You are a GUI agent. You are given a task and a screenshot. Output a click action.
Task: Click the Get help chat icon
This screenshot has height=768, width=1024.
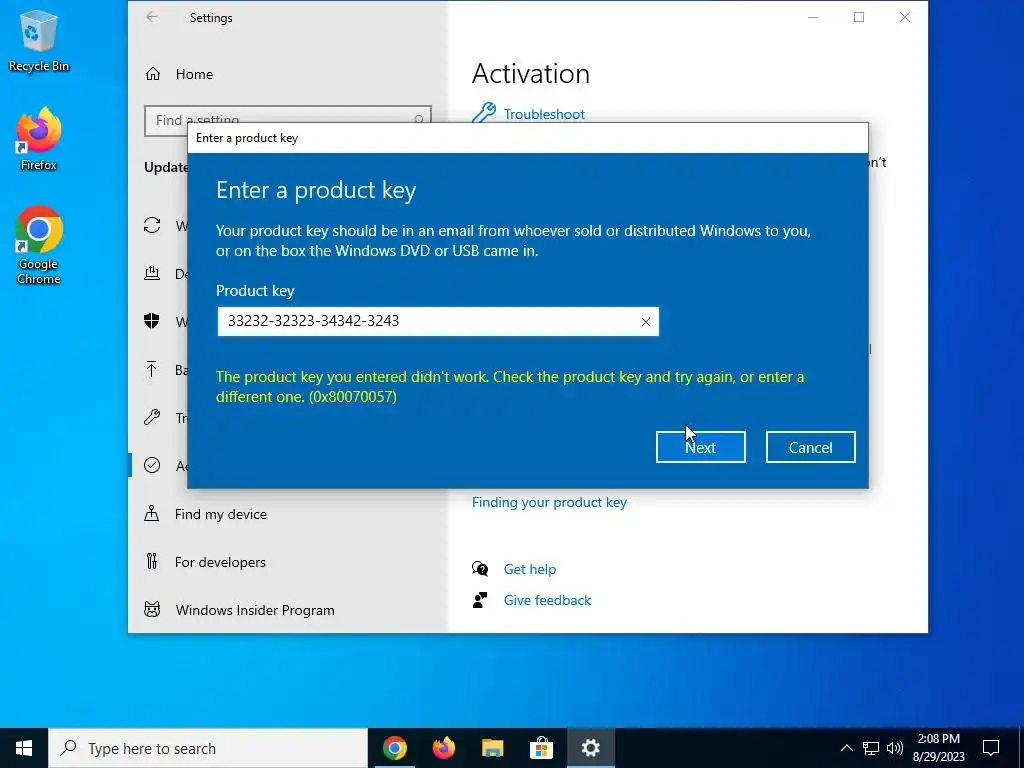[480, 569]
